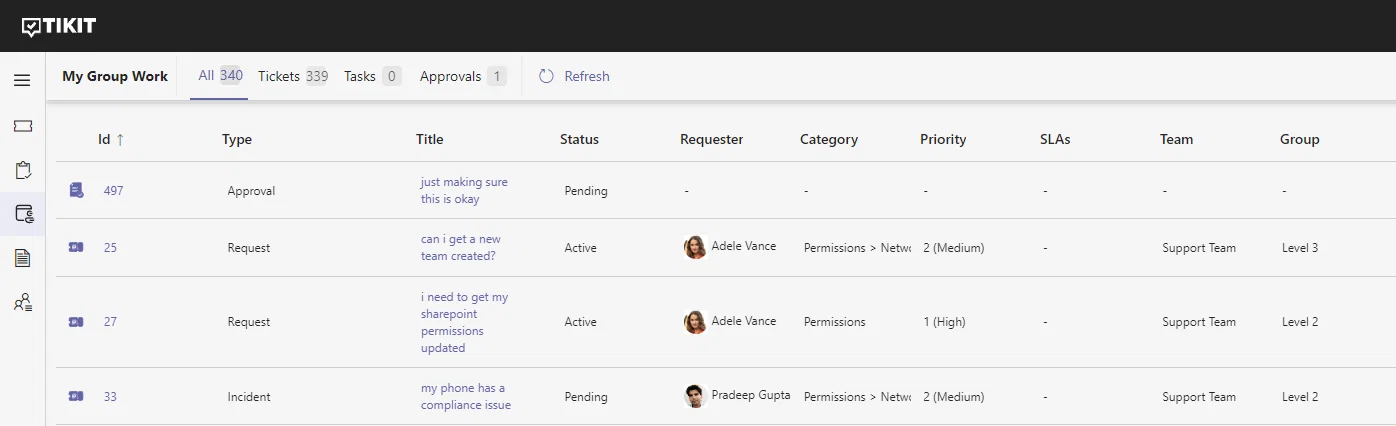Click Pradeep Gupta's avatar

pos(695,396)
